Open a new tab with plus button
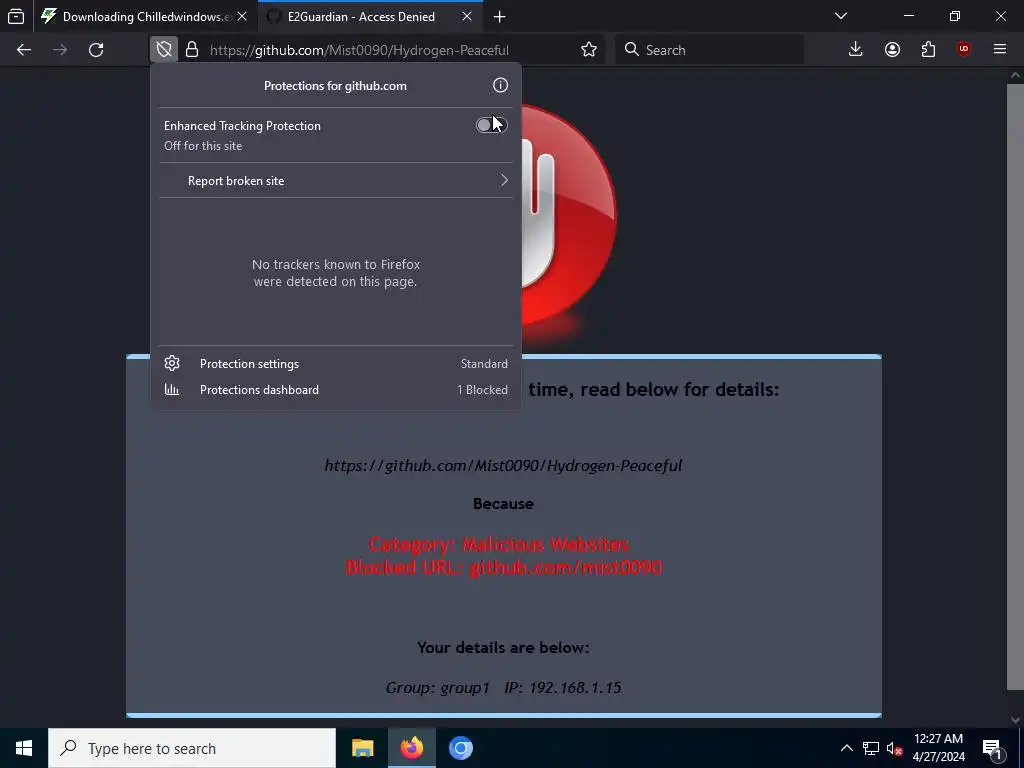The height and width of the screenshot is (768, 1024). tap(500, 16)
